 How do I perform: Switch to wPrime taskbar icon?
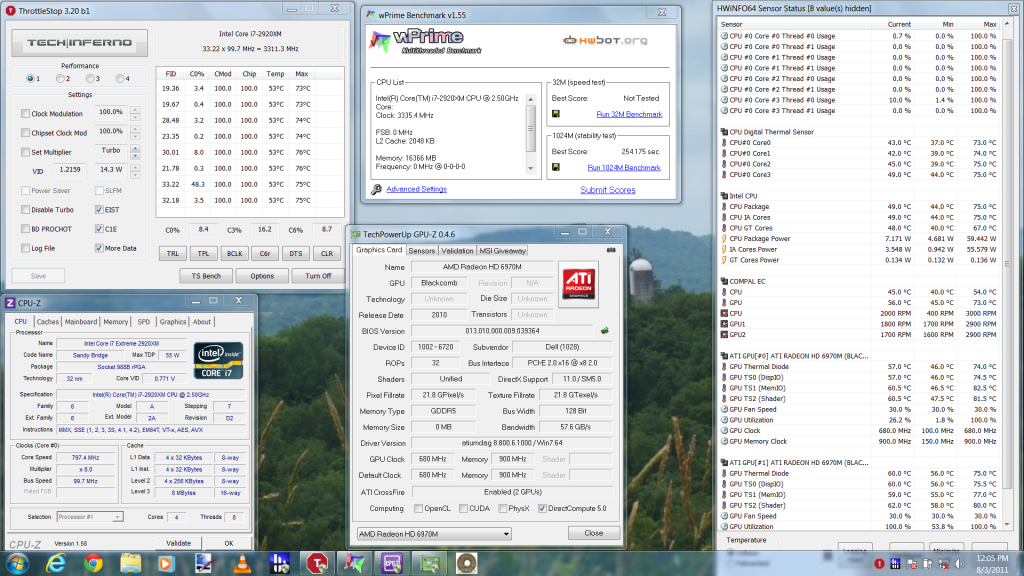[x=354, y=563]
